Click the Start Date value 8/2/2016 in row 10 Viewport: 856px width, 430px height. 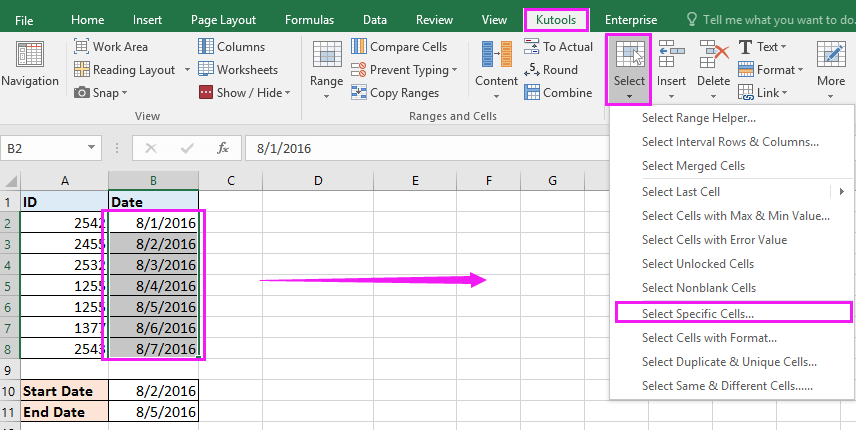[x=153, y=391]
